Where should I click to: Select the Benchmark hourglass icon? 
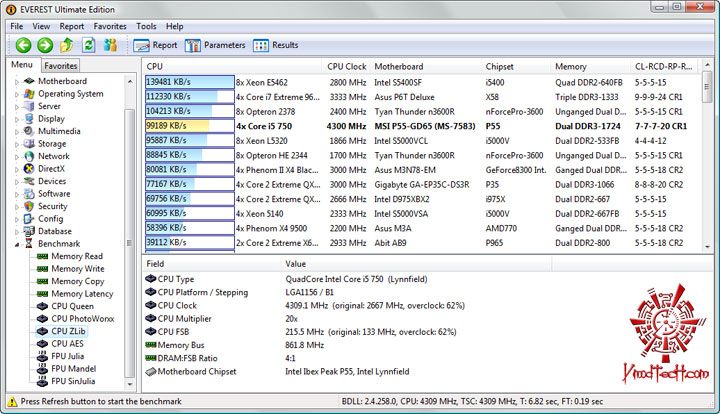coord(29,244)
